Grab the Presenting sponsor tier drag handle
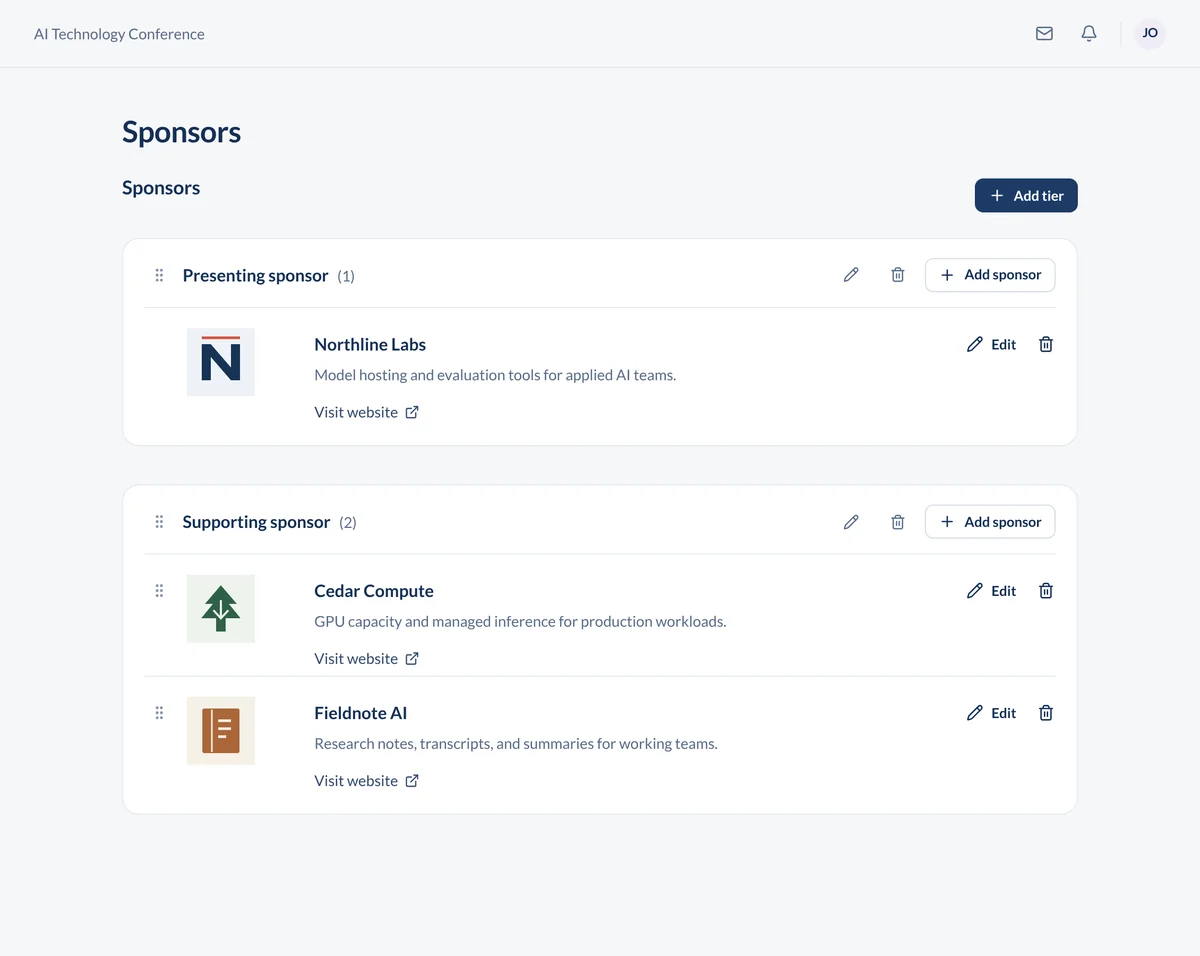The width and height of the screenshot is (1200, 956). (x=159, y=275)
